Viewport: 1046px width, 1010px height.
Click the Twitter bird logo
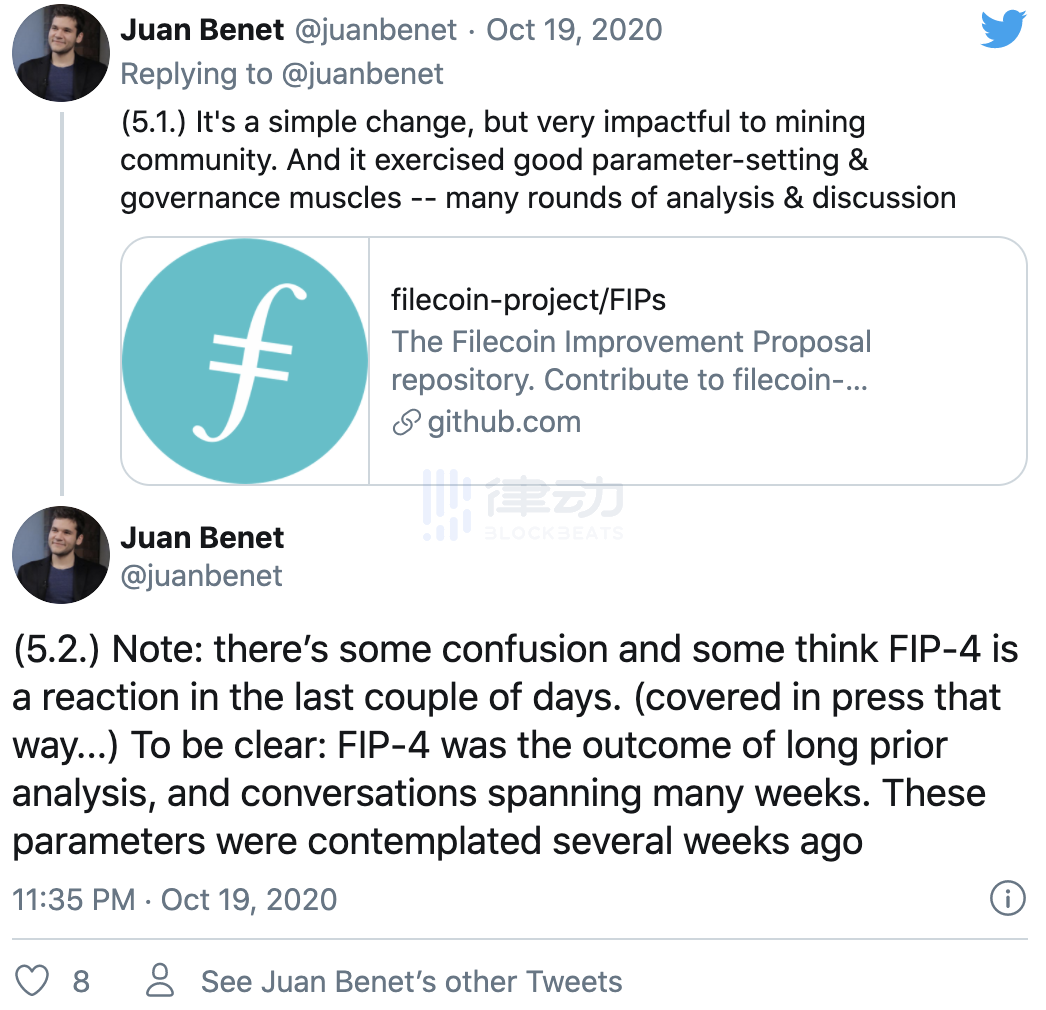coord(1003,30)
